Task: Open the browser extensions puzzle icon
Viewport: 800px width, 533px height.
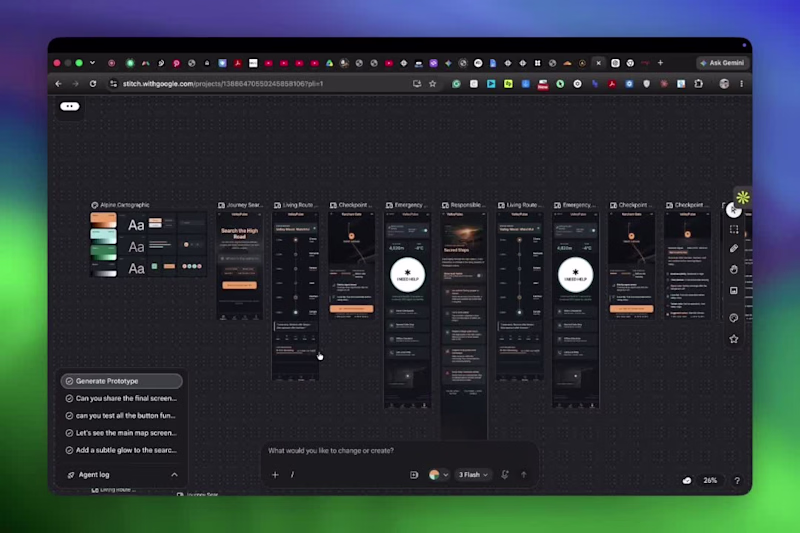Action: pyautogui.click(x=698, y=84)
